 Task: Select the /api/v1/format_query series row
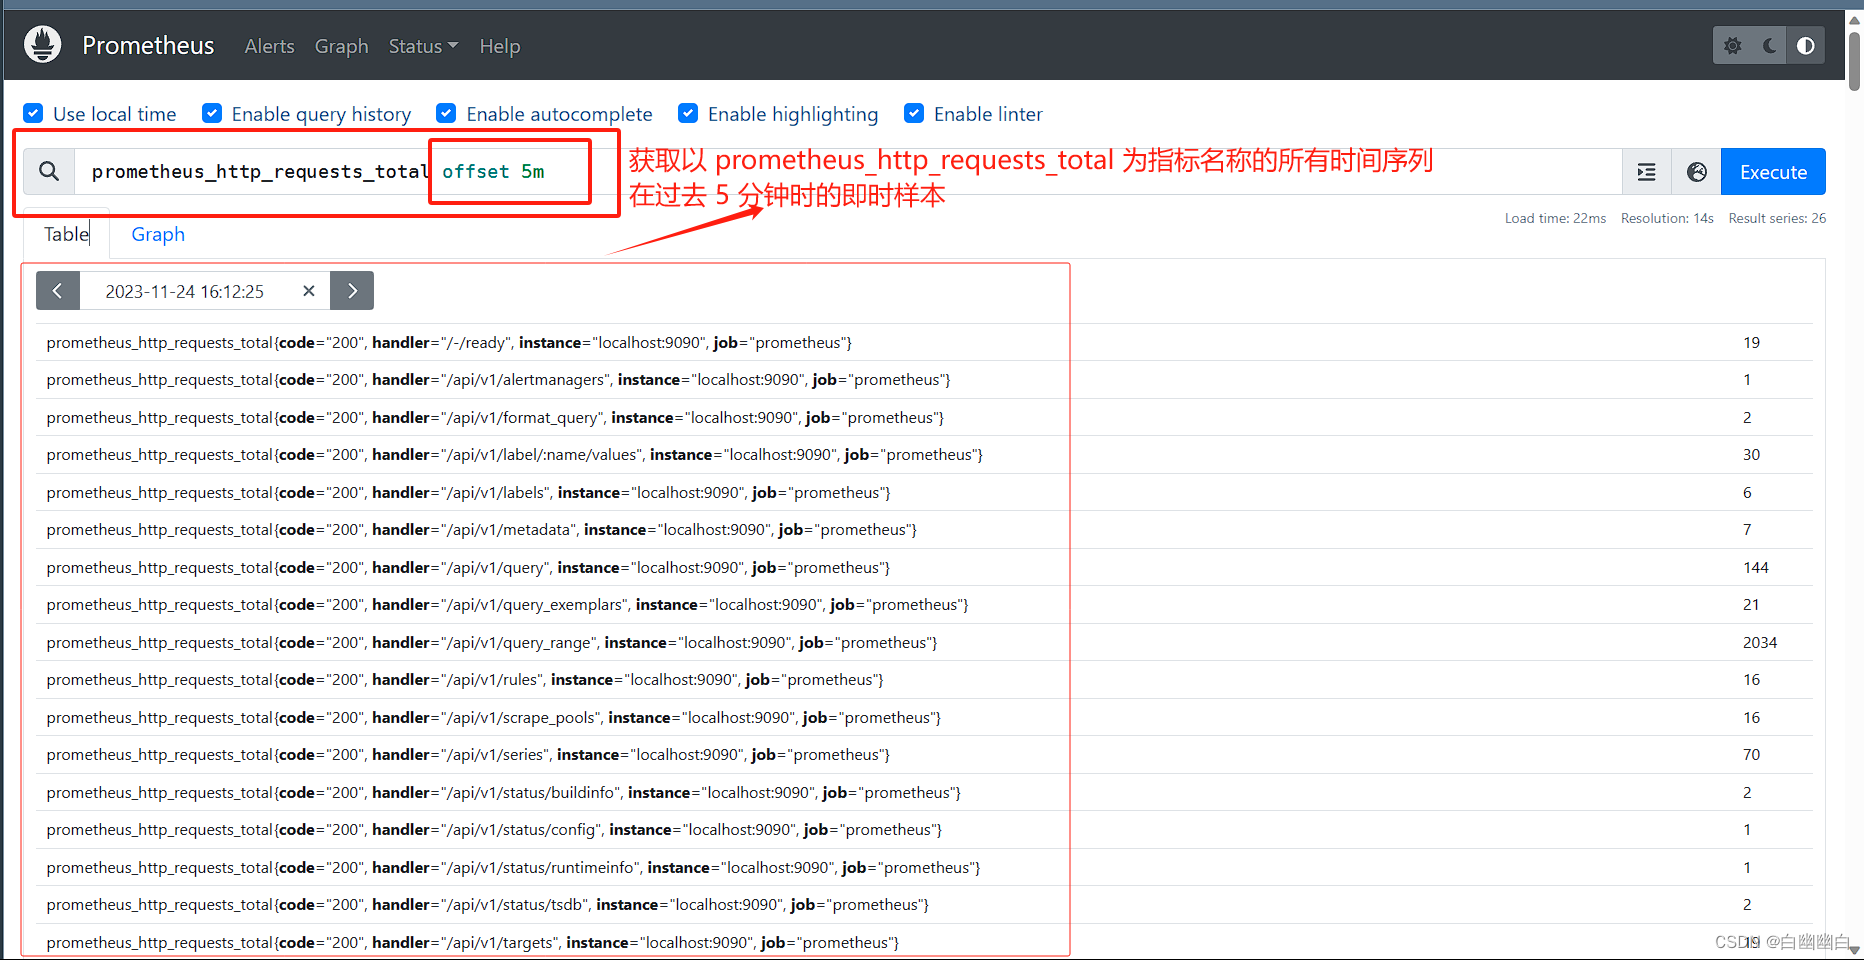[924, 417]
